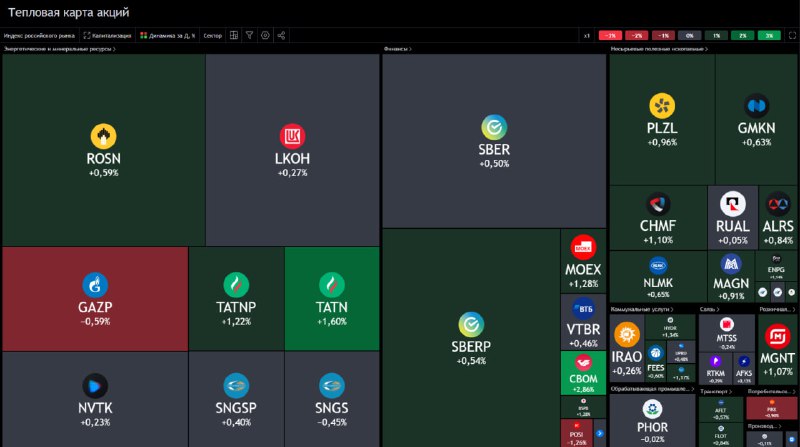800x447 pixels.
Task: Click the IRAO orange sun logo
Action: (x=627, y=335)
